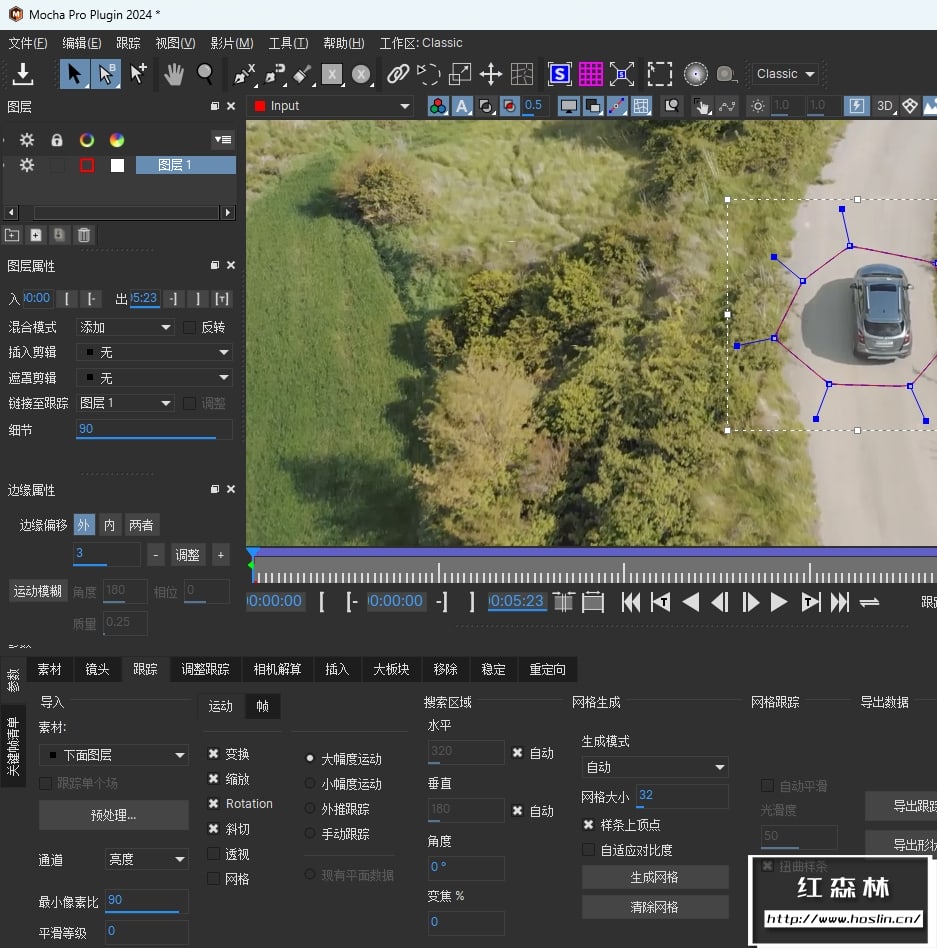Click the 图层 1 white matte color swatch

(117, 165)
